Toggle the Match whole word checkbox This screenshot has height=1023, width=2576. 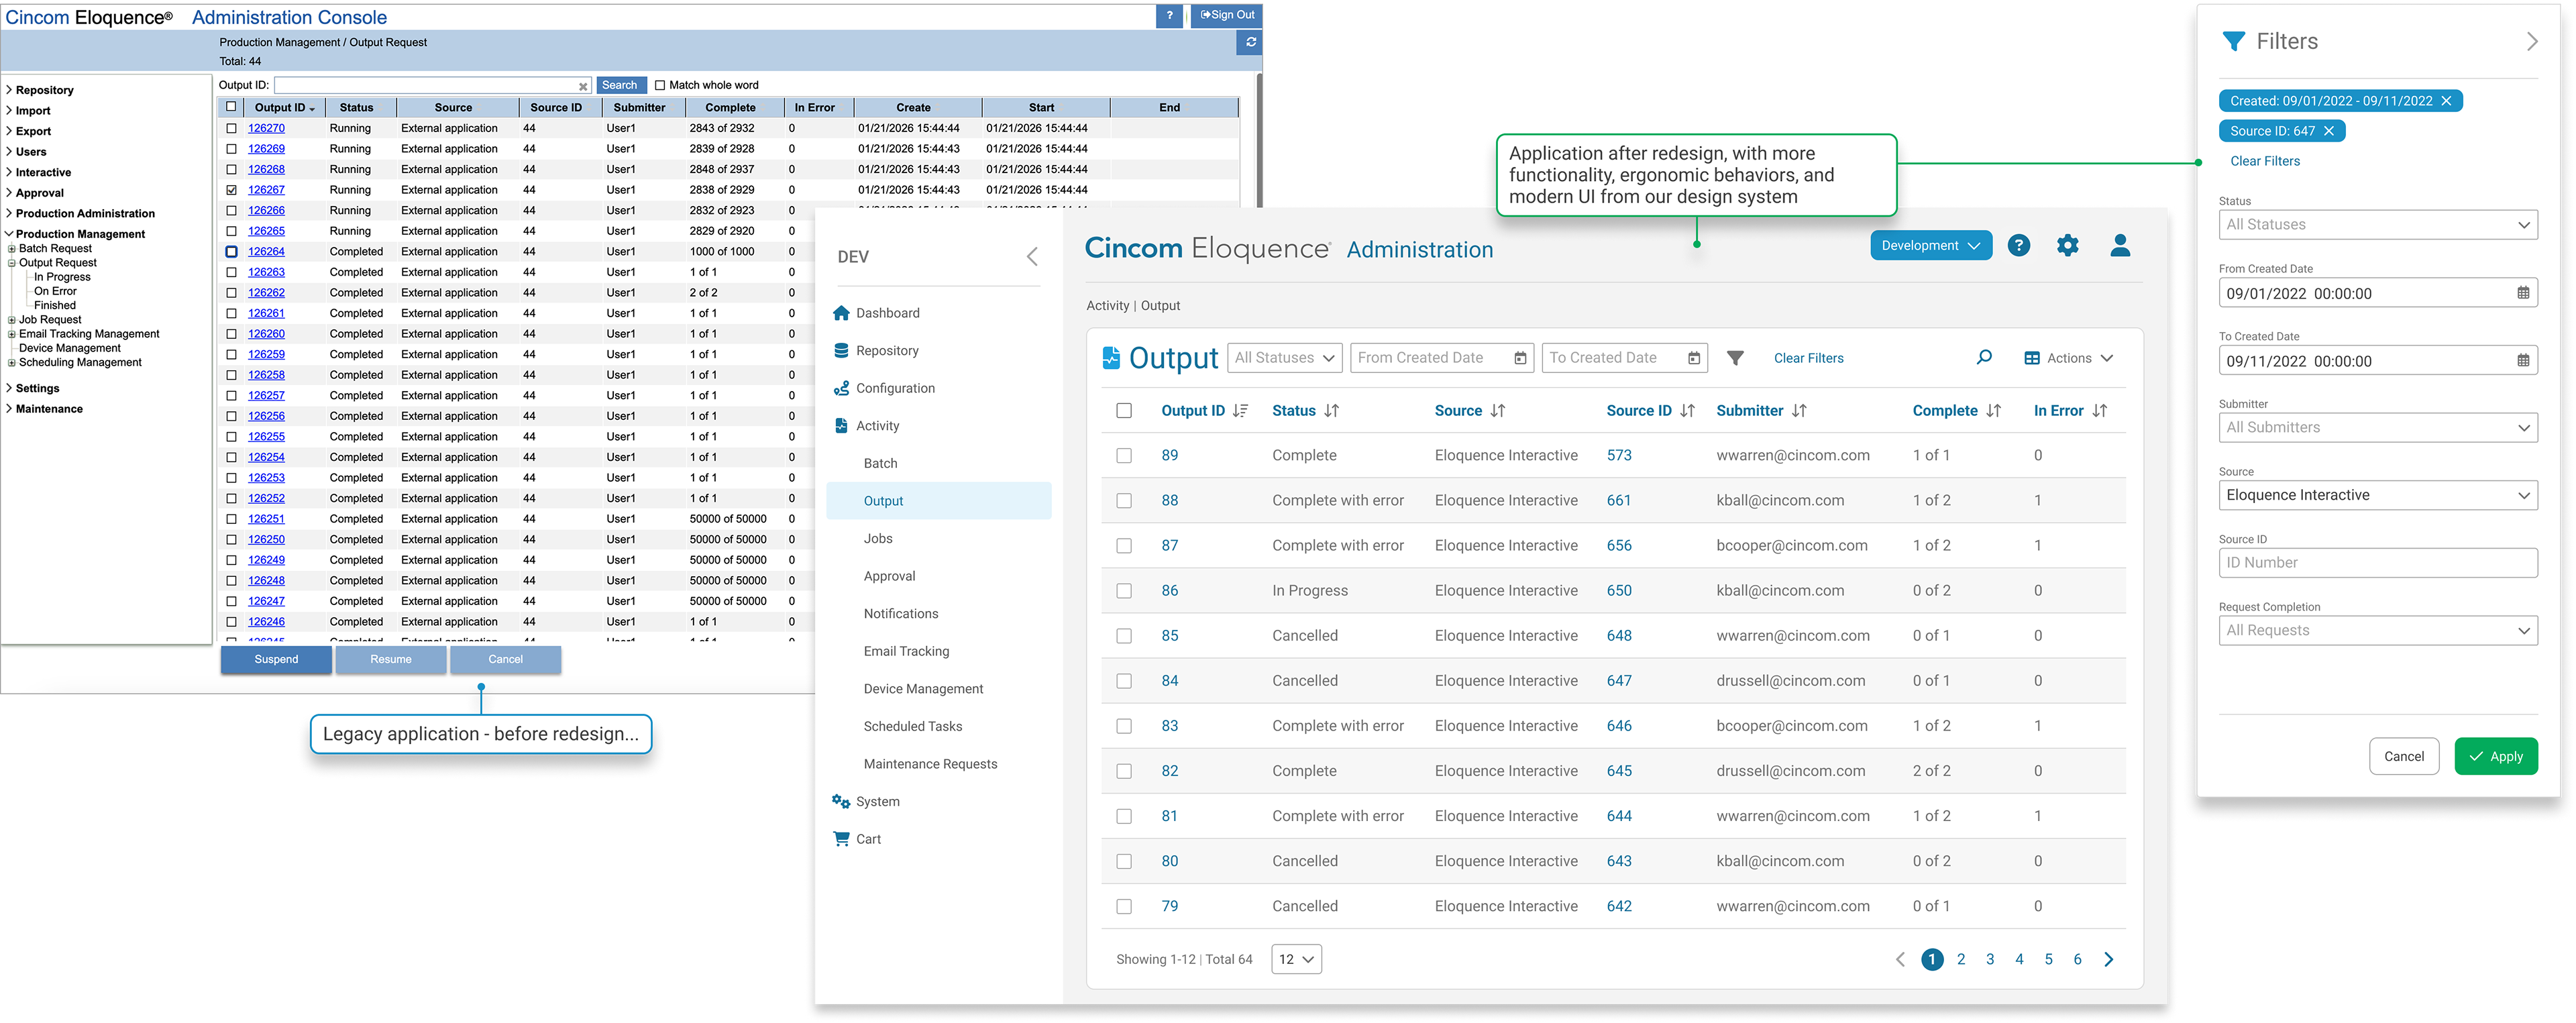point(660,85)
